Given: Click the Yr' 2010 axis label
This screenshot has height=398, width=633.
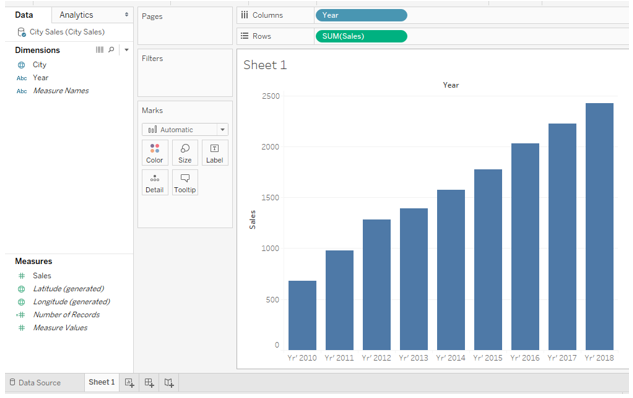Looking at the screenshot, I should coord(302,358).
